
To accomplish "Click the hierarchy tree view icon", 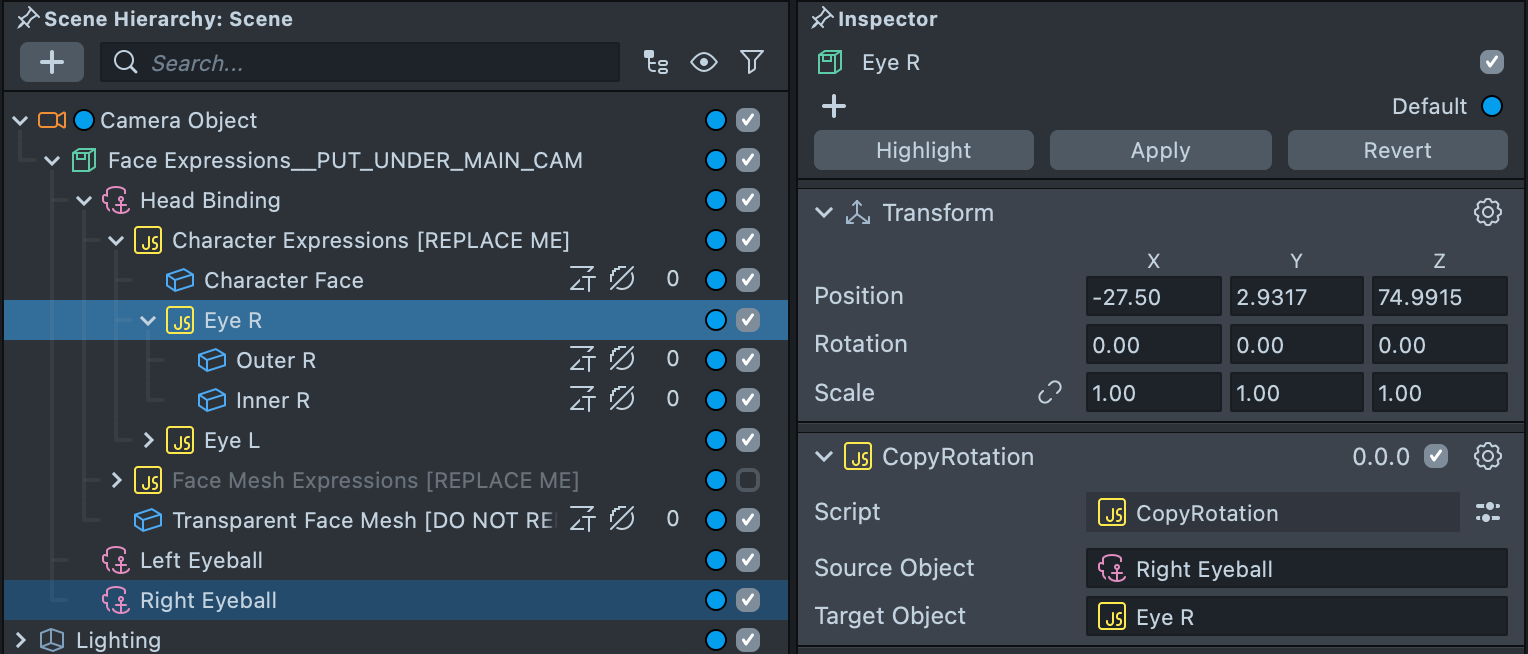I will pyautogui.click(x=656, y=63).
